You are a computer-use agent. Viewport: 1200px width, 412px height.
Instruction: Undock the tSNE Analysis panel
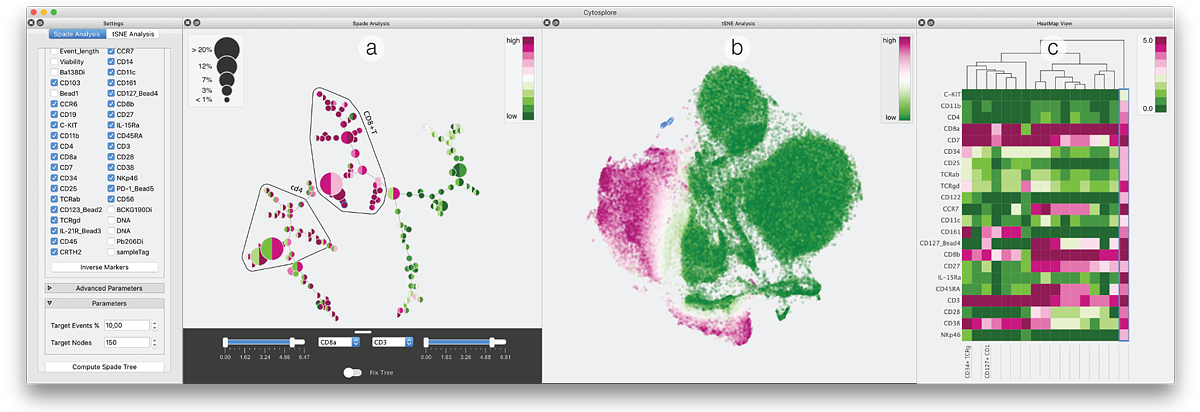(556, 22)
